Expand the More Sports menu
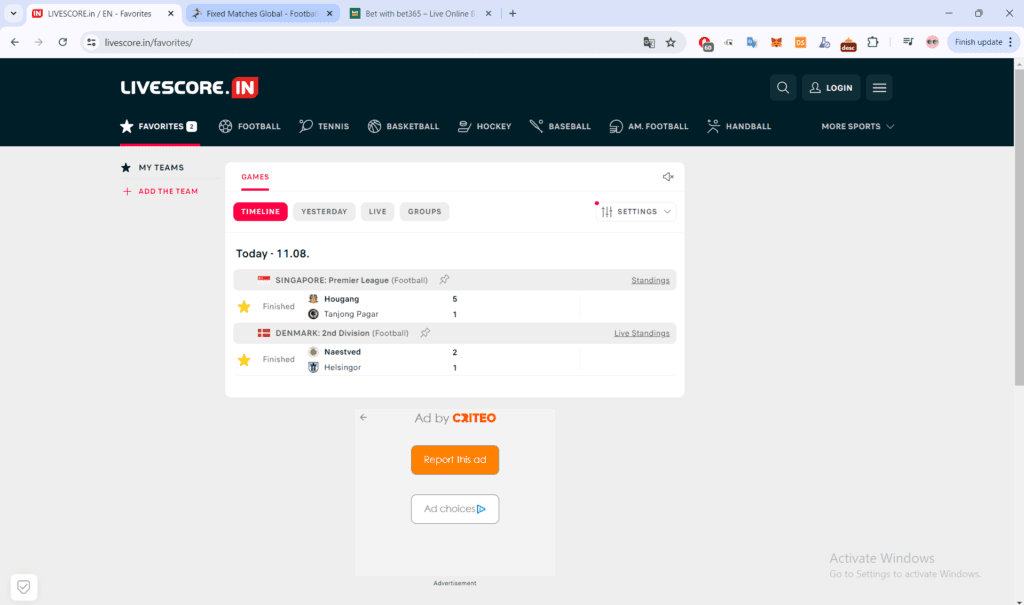This screenshot has width=1024, height=605. [857, 127]
